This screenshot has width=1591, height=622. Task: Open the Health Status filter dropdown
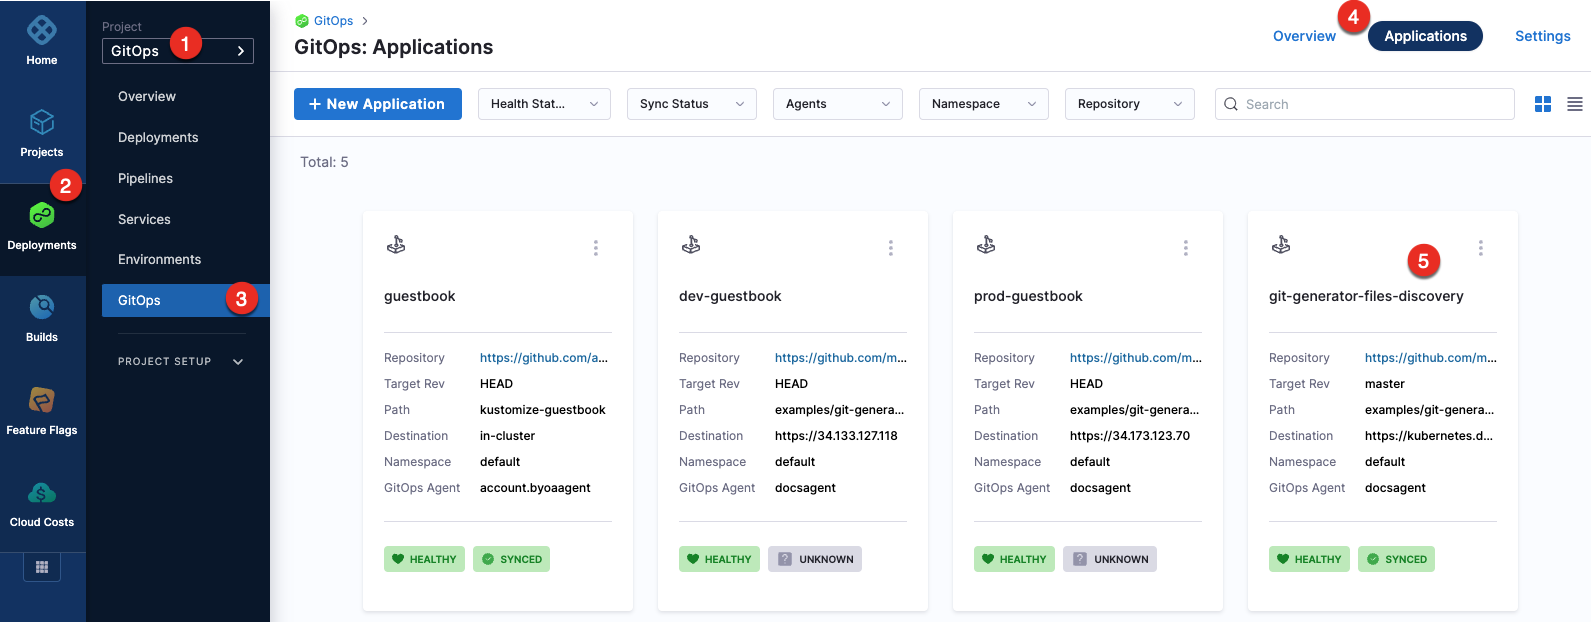[544, 104]
